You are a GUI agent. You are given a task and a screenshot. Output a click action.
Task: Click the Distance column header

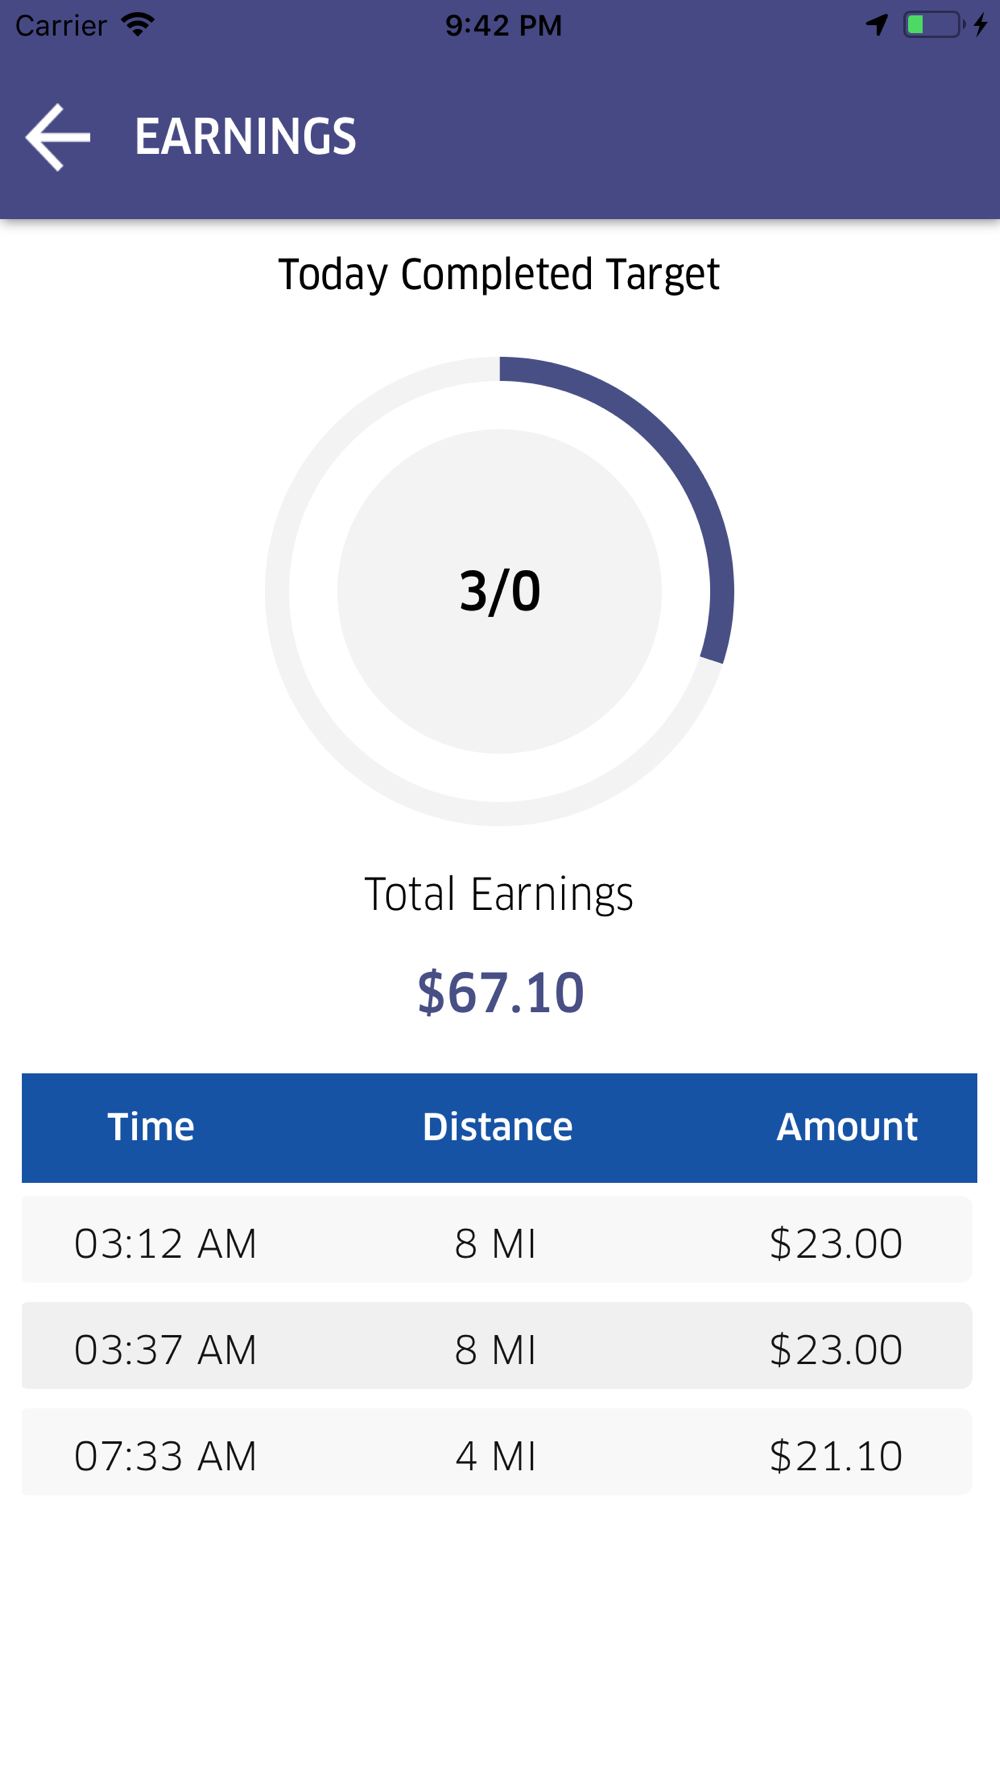pos(497,1127)
